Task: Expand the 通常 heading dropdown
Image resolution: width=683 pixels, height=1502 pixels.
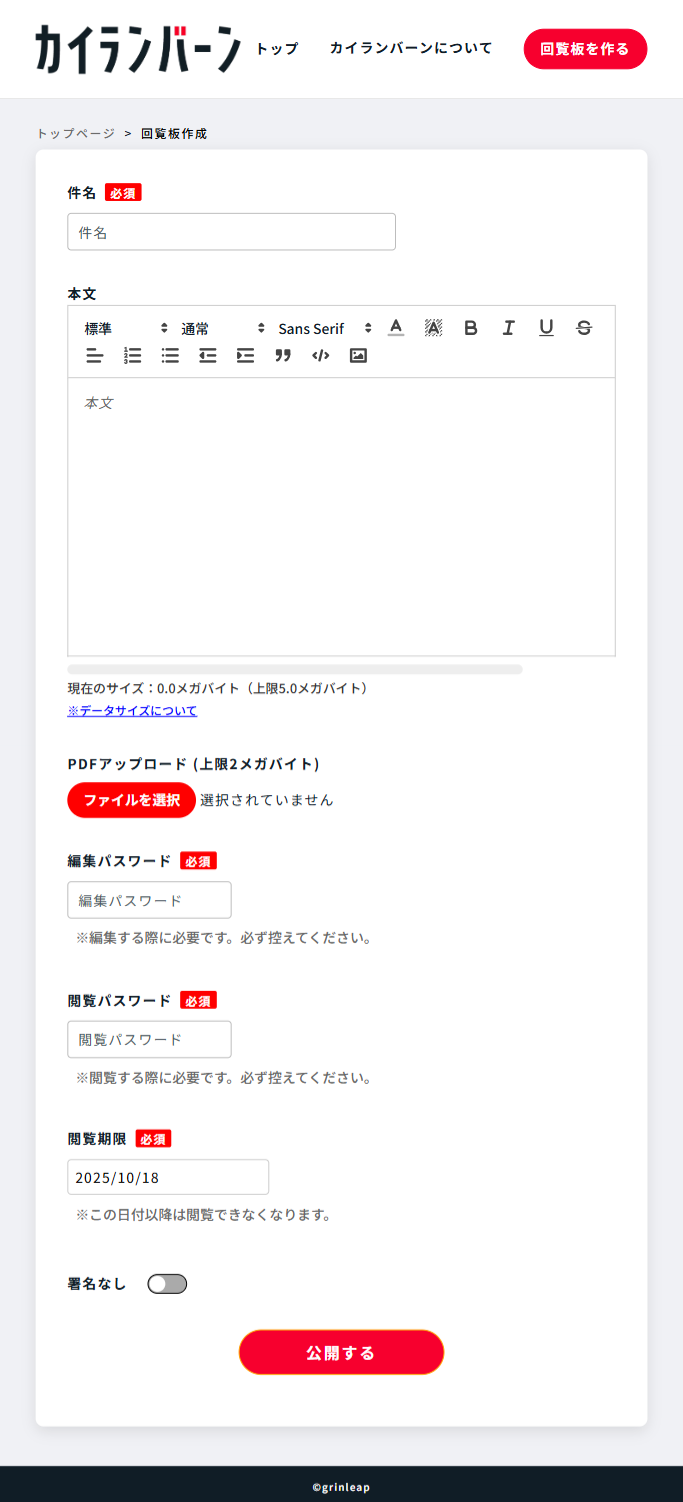Action: click(222, 328)
